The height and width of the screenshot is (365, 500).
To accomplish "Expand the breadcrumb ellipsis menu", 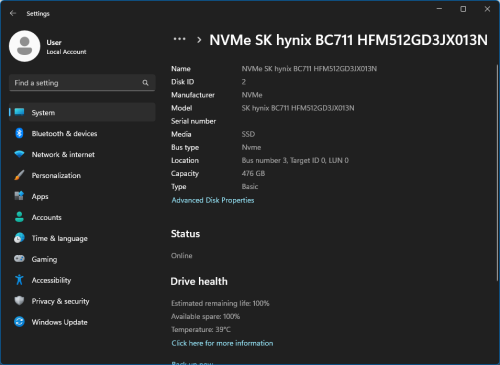I will 179,39.
